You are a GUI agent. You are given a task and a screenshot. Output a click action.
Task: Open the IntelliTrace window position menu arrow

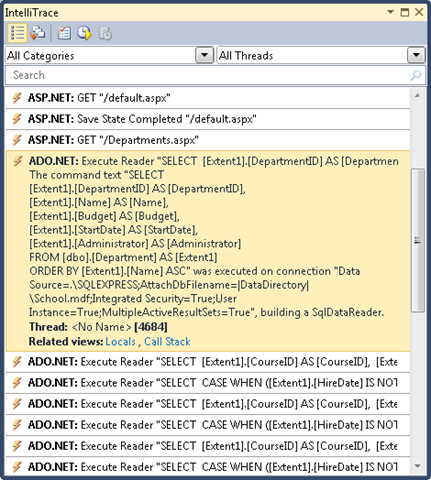click(x=390, y=12)
